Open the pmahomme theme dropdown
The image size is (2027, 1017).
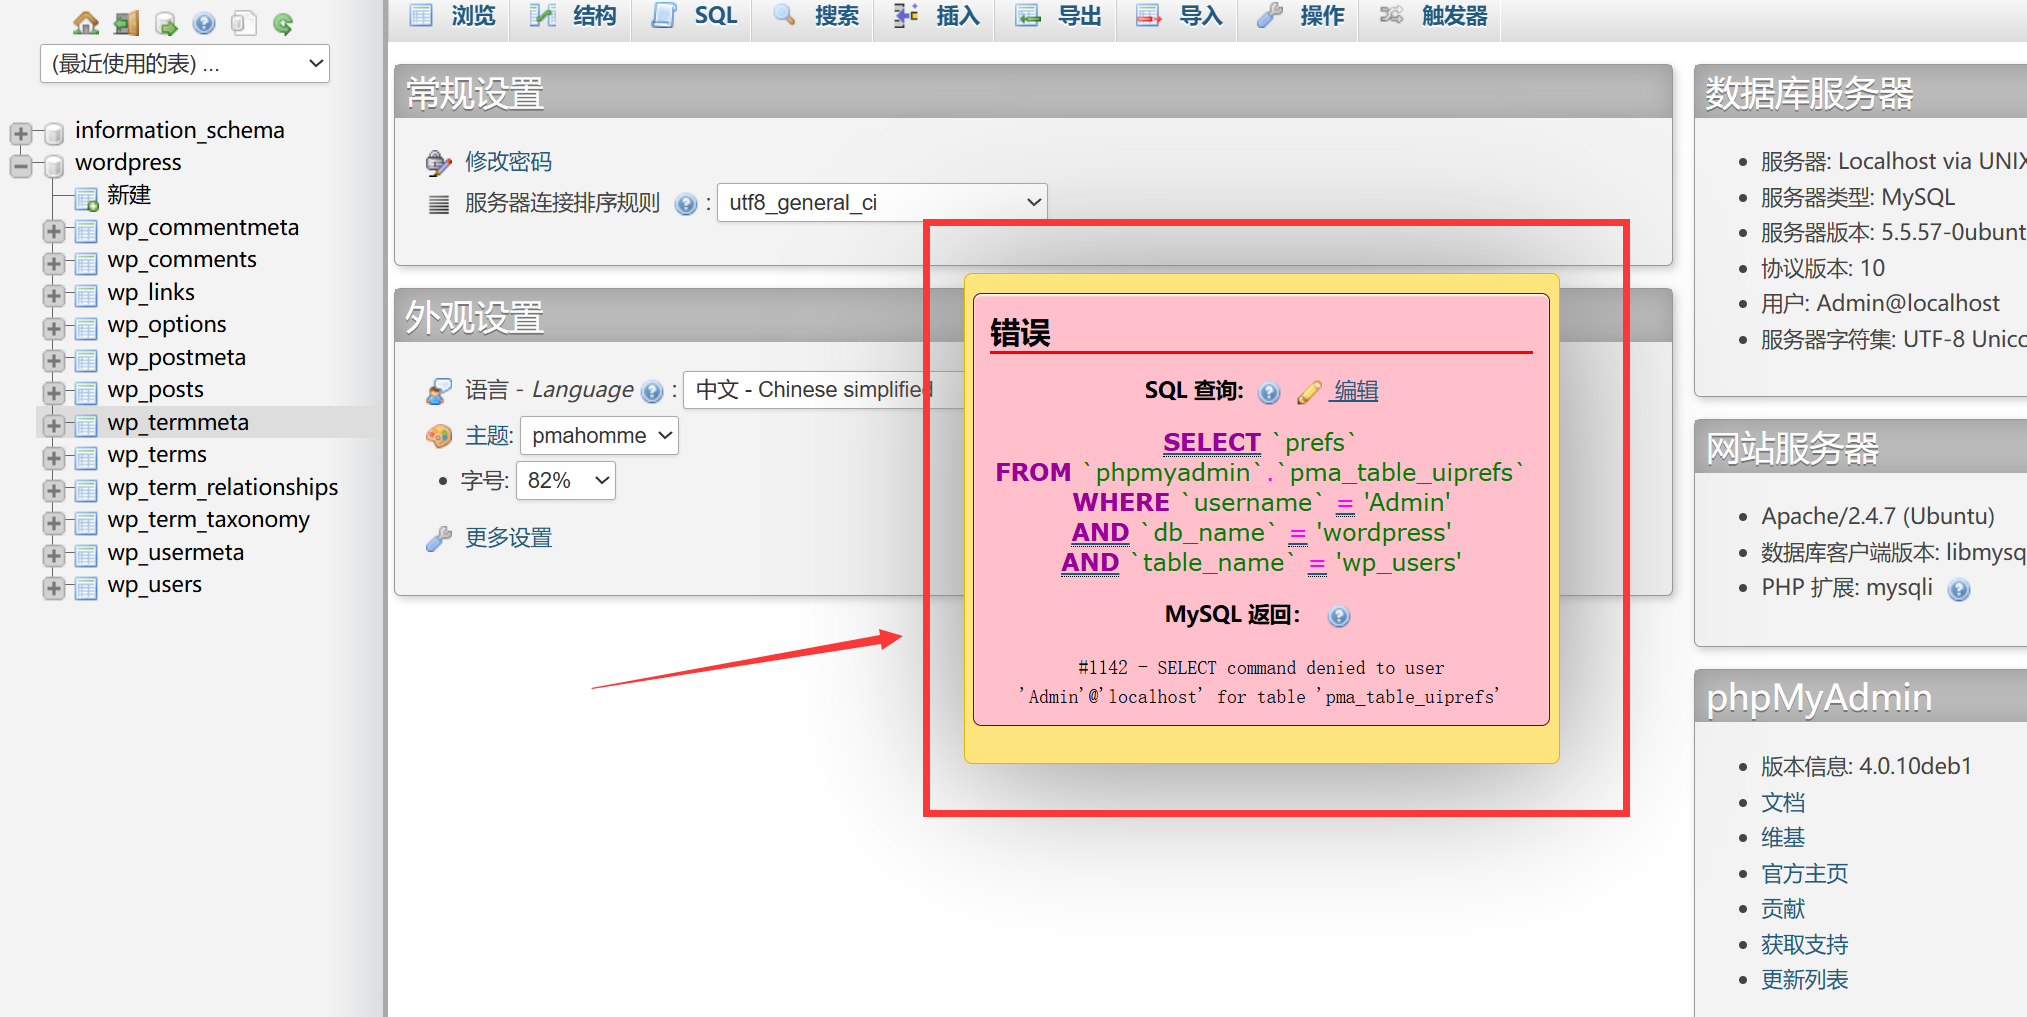(599, 436)
